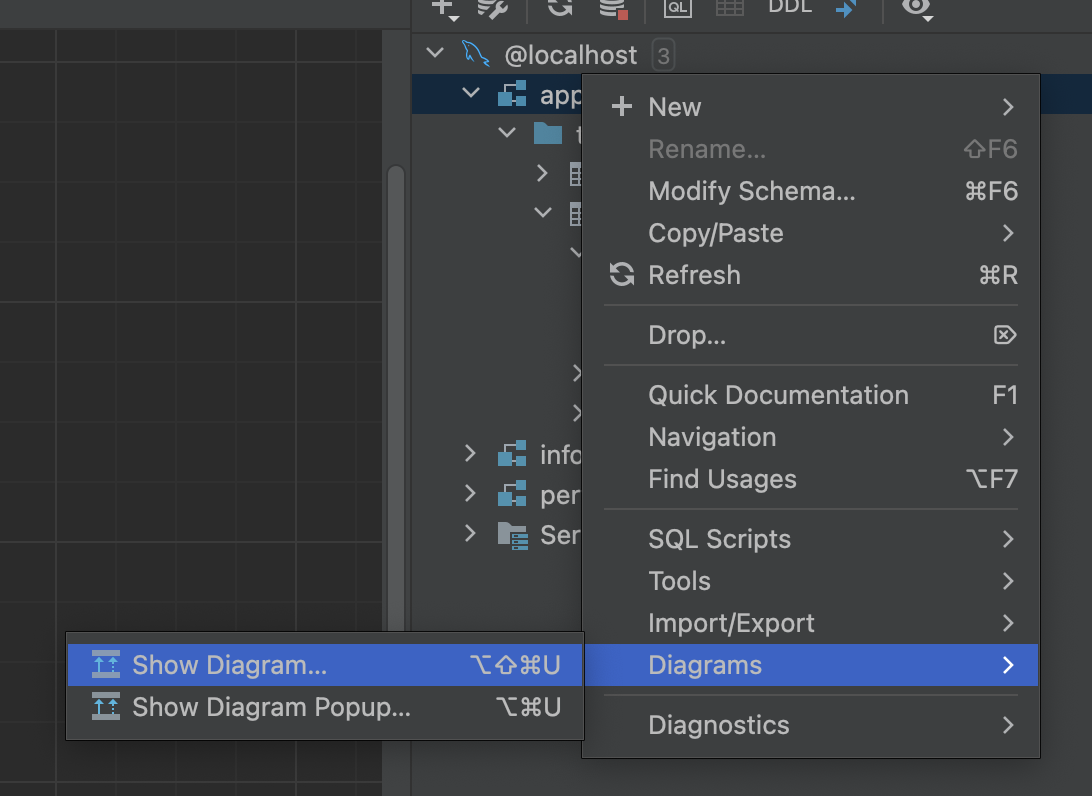
Task: Click the greyed-out Rename... entry
Action: (x=811, y=149)
